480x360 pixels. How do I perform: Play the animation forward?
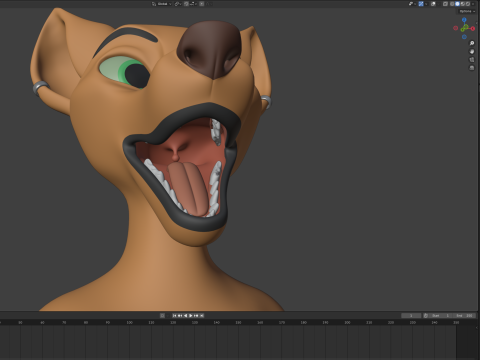point(191,315)
